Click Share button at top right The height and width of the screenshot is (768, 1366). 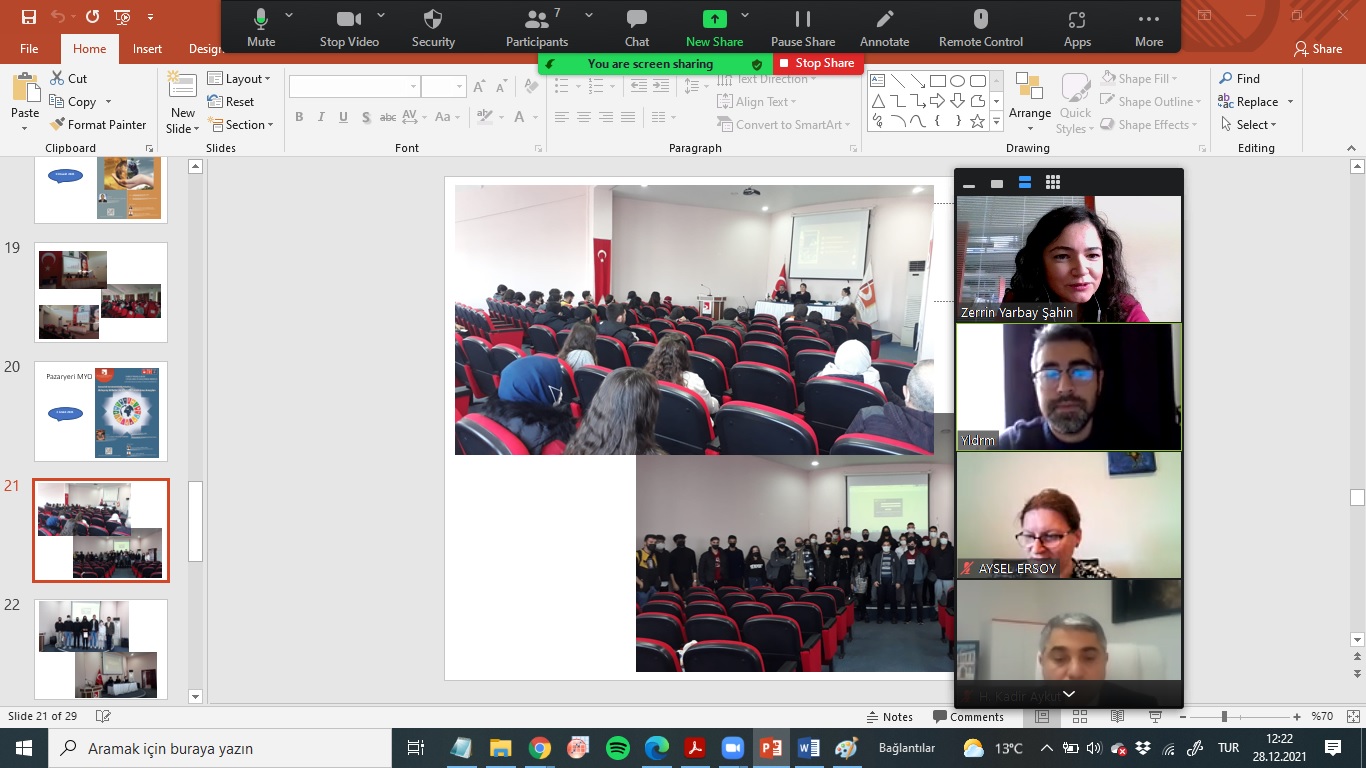tap(1318, 48)
